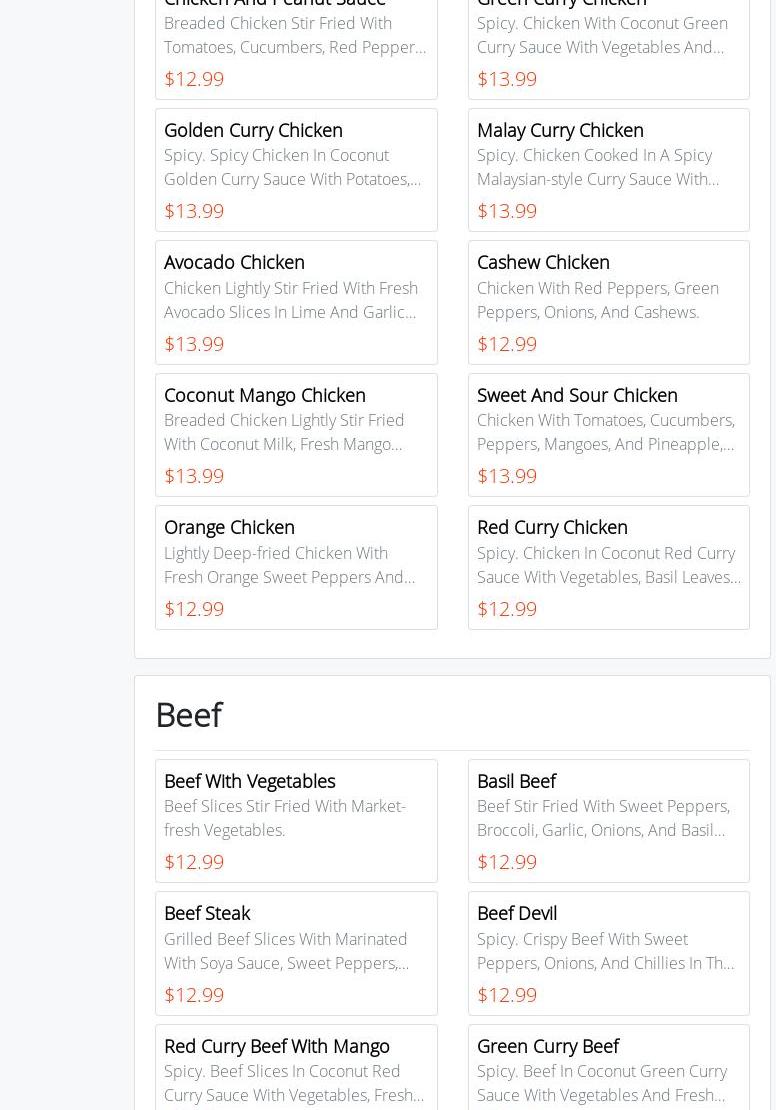The image size is (776, 1110).
Task: Click the Beef section heading
Action: [188, 714]
